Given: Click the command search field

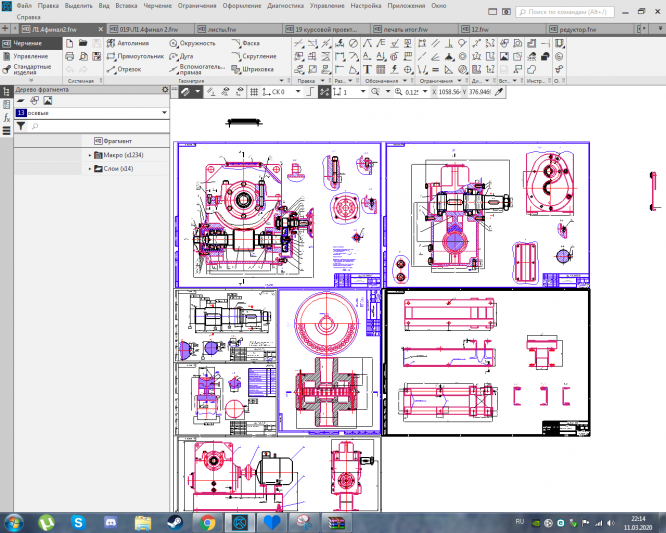Looking at the screenshot, I should tap(565, 12).
